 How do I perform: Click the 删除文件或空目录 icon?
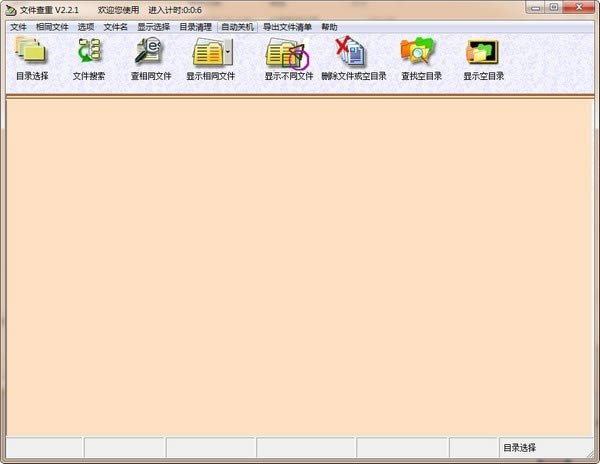click(x=353, y=52)
